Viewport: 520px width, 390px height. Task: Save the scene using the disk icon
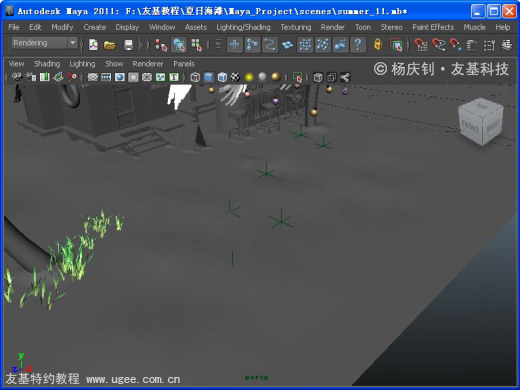point(128,45)
